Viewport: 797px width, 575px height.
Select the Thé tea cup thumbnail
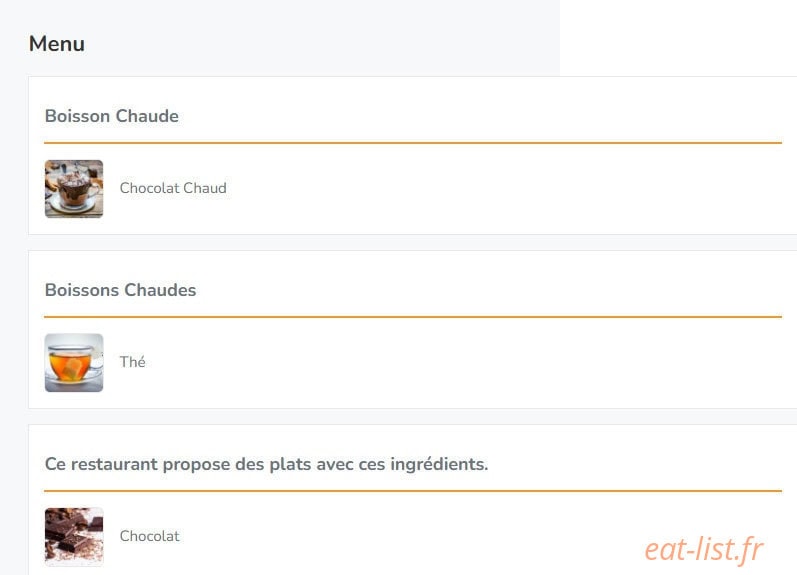74,362
